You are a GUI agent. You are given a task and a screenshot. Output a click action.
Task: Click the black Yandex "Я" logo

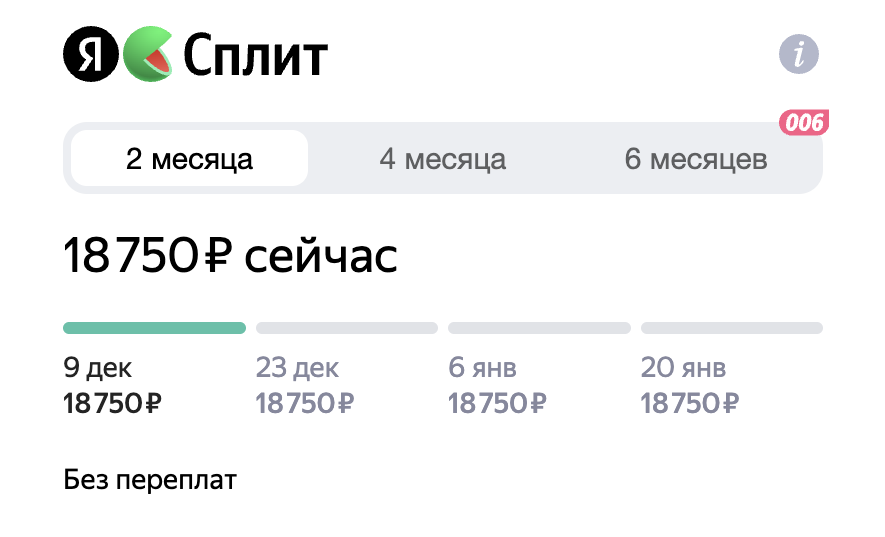click(x=91, y=54)
